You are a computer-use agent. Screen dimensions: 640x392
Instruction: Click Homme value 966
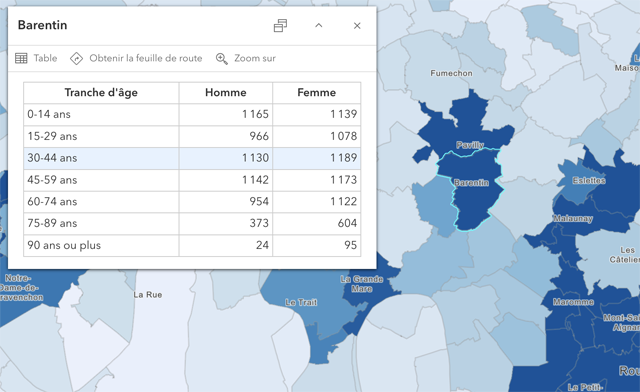point(259,136)
